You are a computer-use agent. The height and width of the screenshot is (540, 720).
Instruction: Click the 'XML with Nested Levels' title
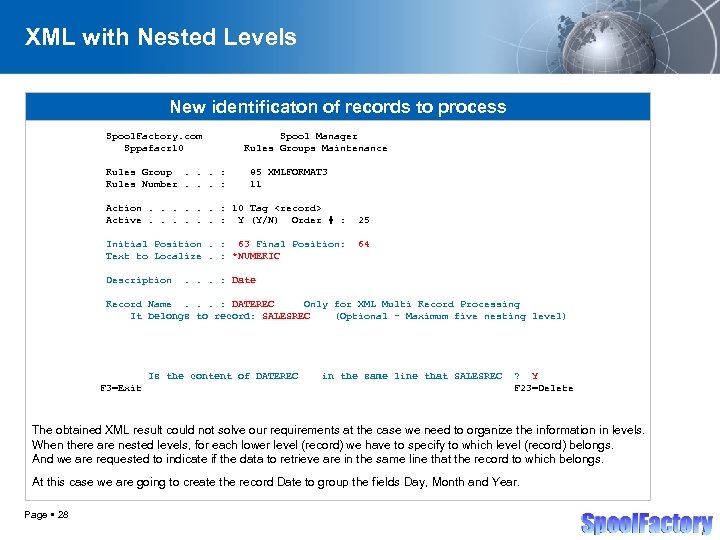(x=161, y=37)
